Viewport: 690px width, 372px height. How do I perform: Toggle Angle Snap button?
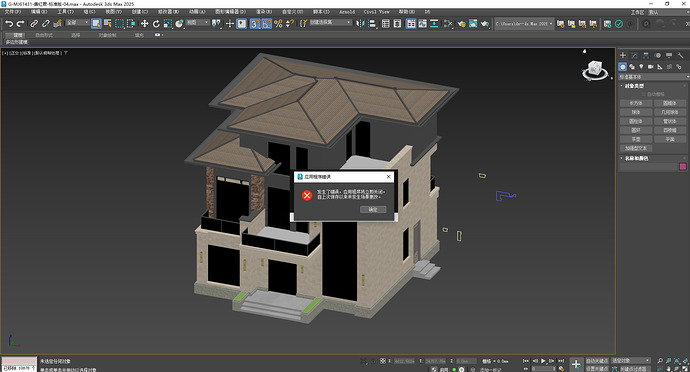click(267, 24)
